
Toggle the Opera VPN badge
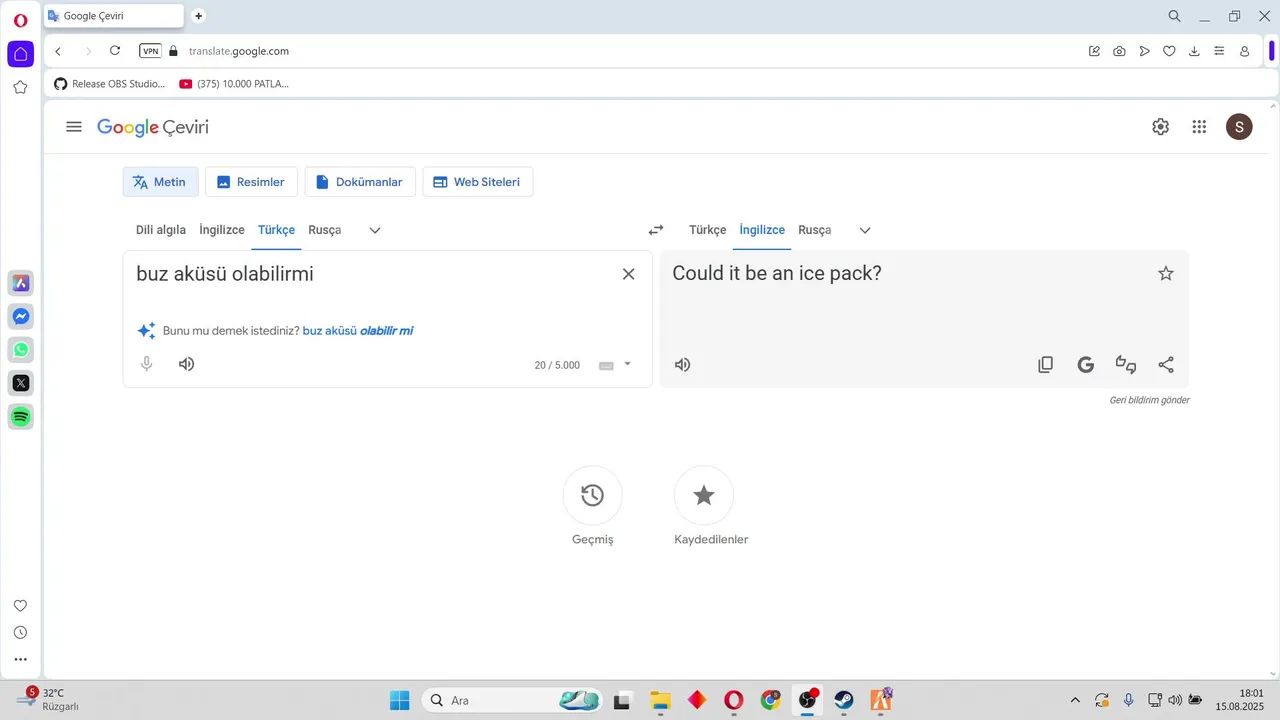tap(150, 51)
